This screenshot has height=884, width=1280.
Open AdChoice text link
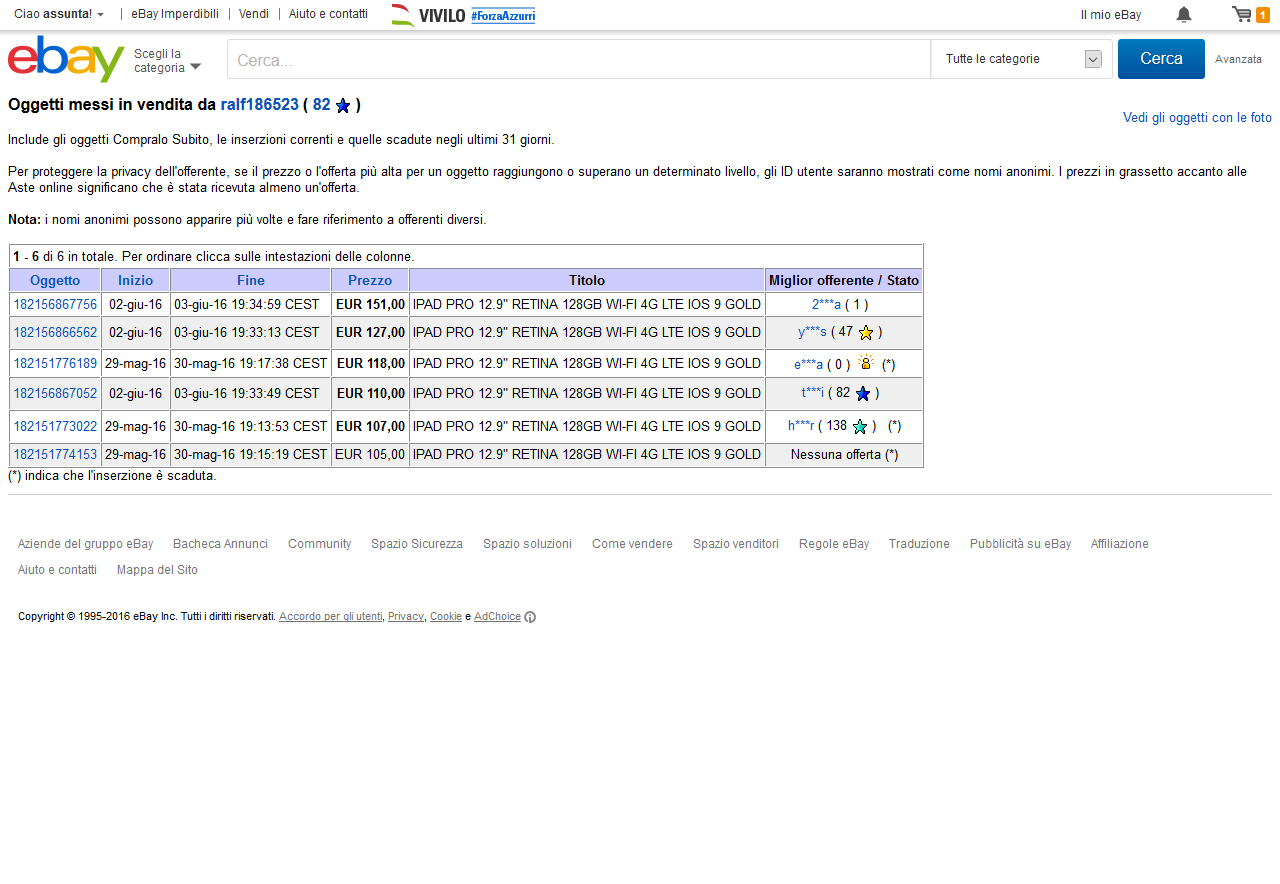(497, 617)
